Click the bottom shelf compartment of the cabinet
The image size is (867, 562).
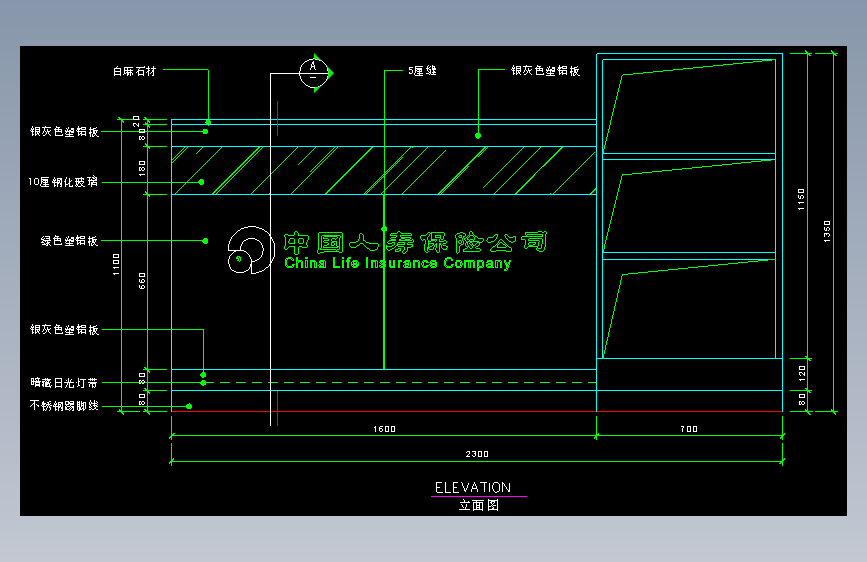pos(689,309)
